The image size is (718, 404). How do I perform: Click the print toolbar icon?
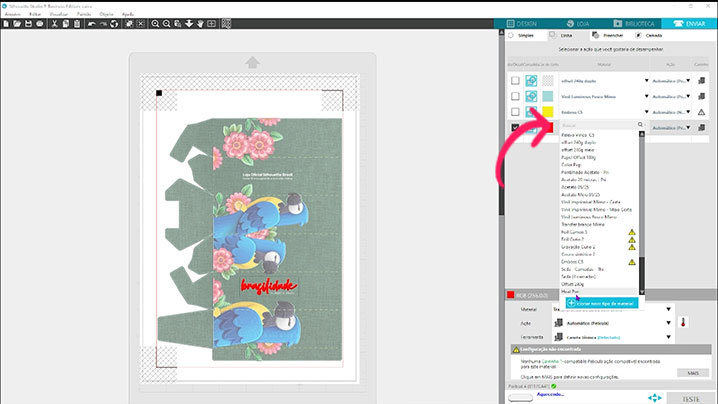40,23
